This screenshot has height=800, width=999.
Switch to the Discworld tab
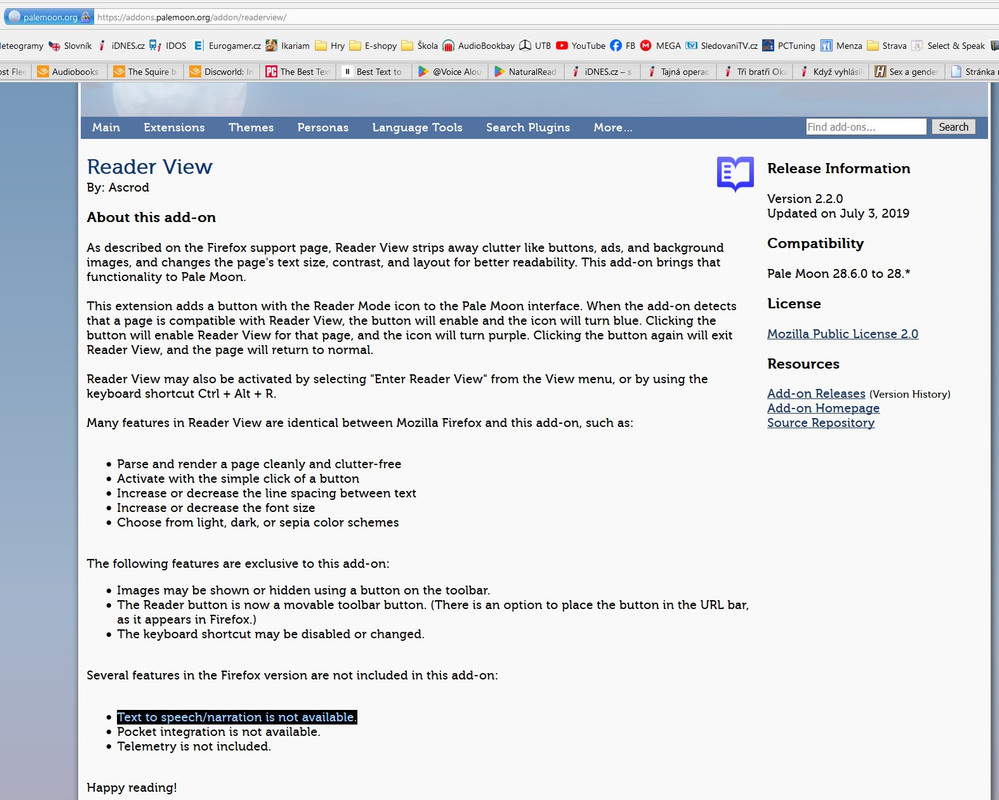(x=221, y=71)
